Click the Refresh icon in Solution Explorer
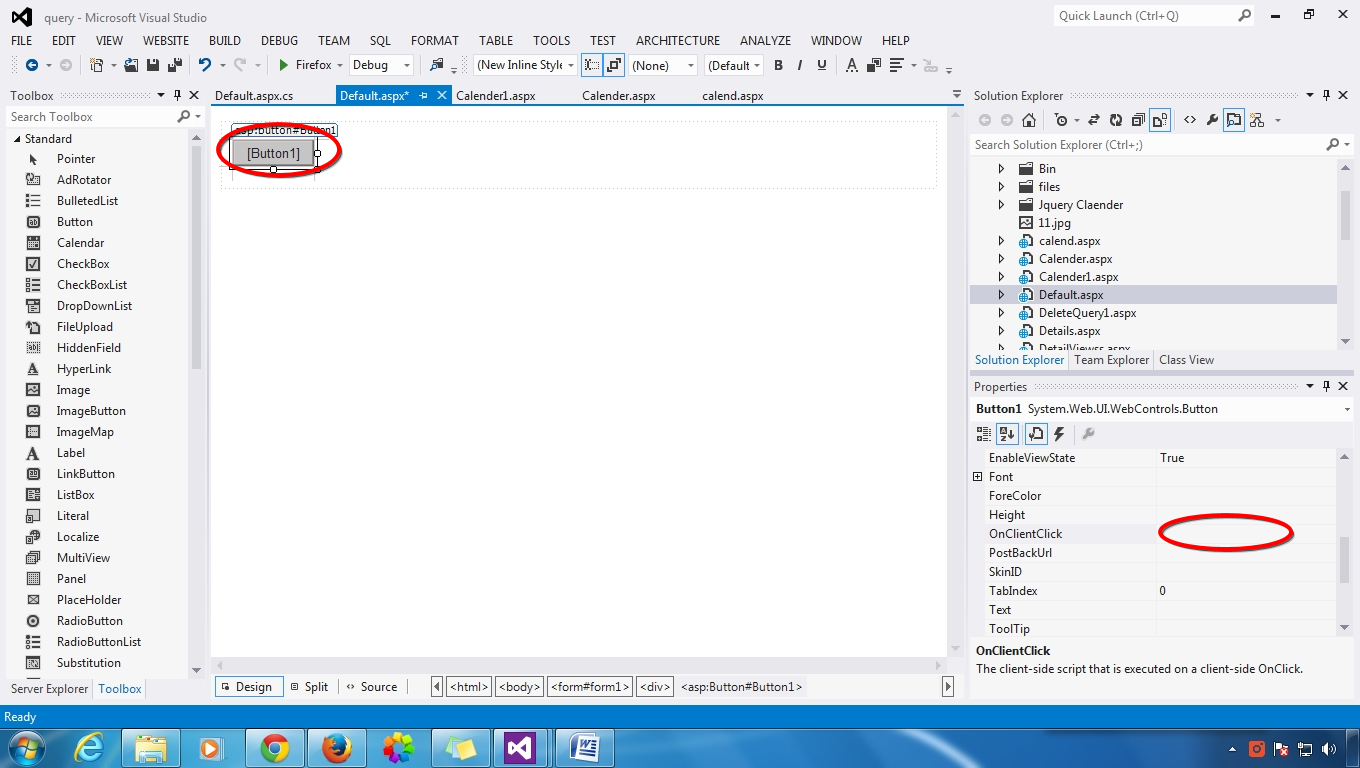This screenshot has height=768, width=1360. point(1115,120)
